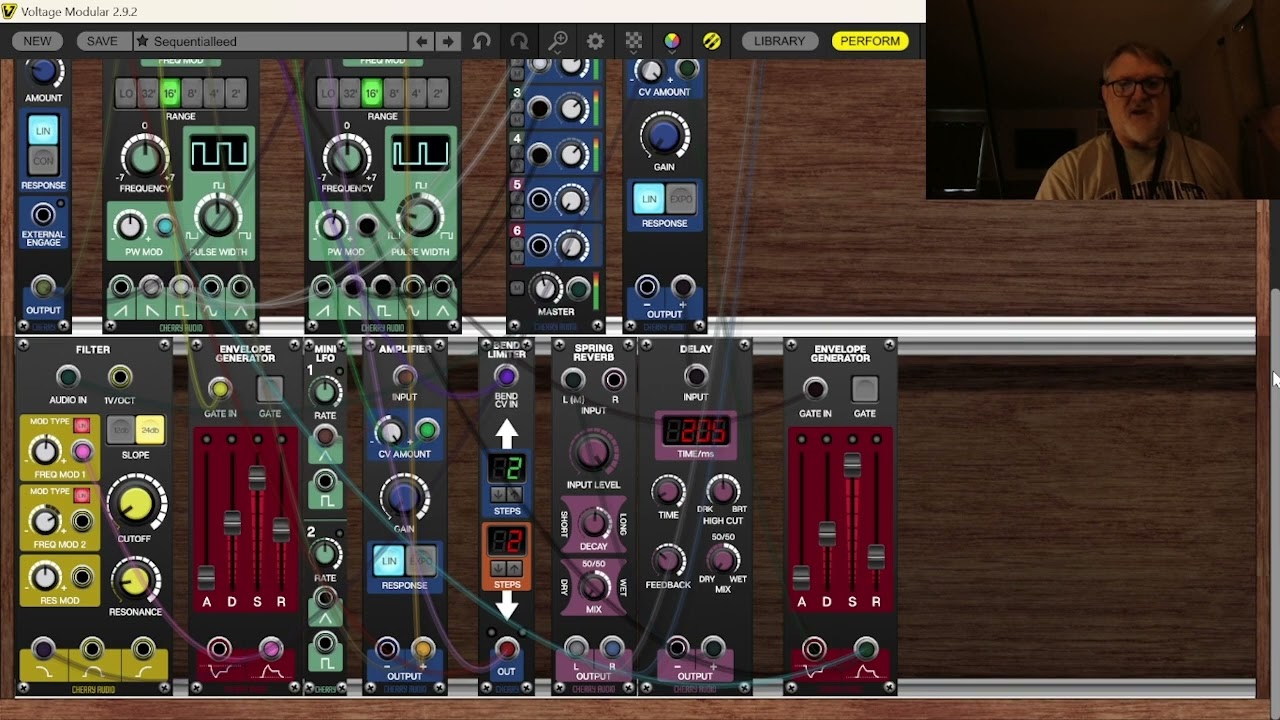
Task: Toggle CON response below AMOUNT knob
Action: click(43, 160)
